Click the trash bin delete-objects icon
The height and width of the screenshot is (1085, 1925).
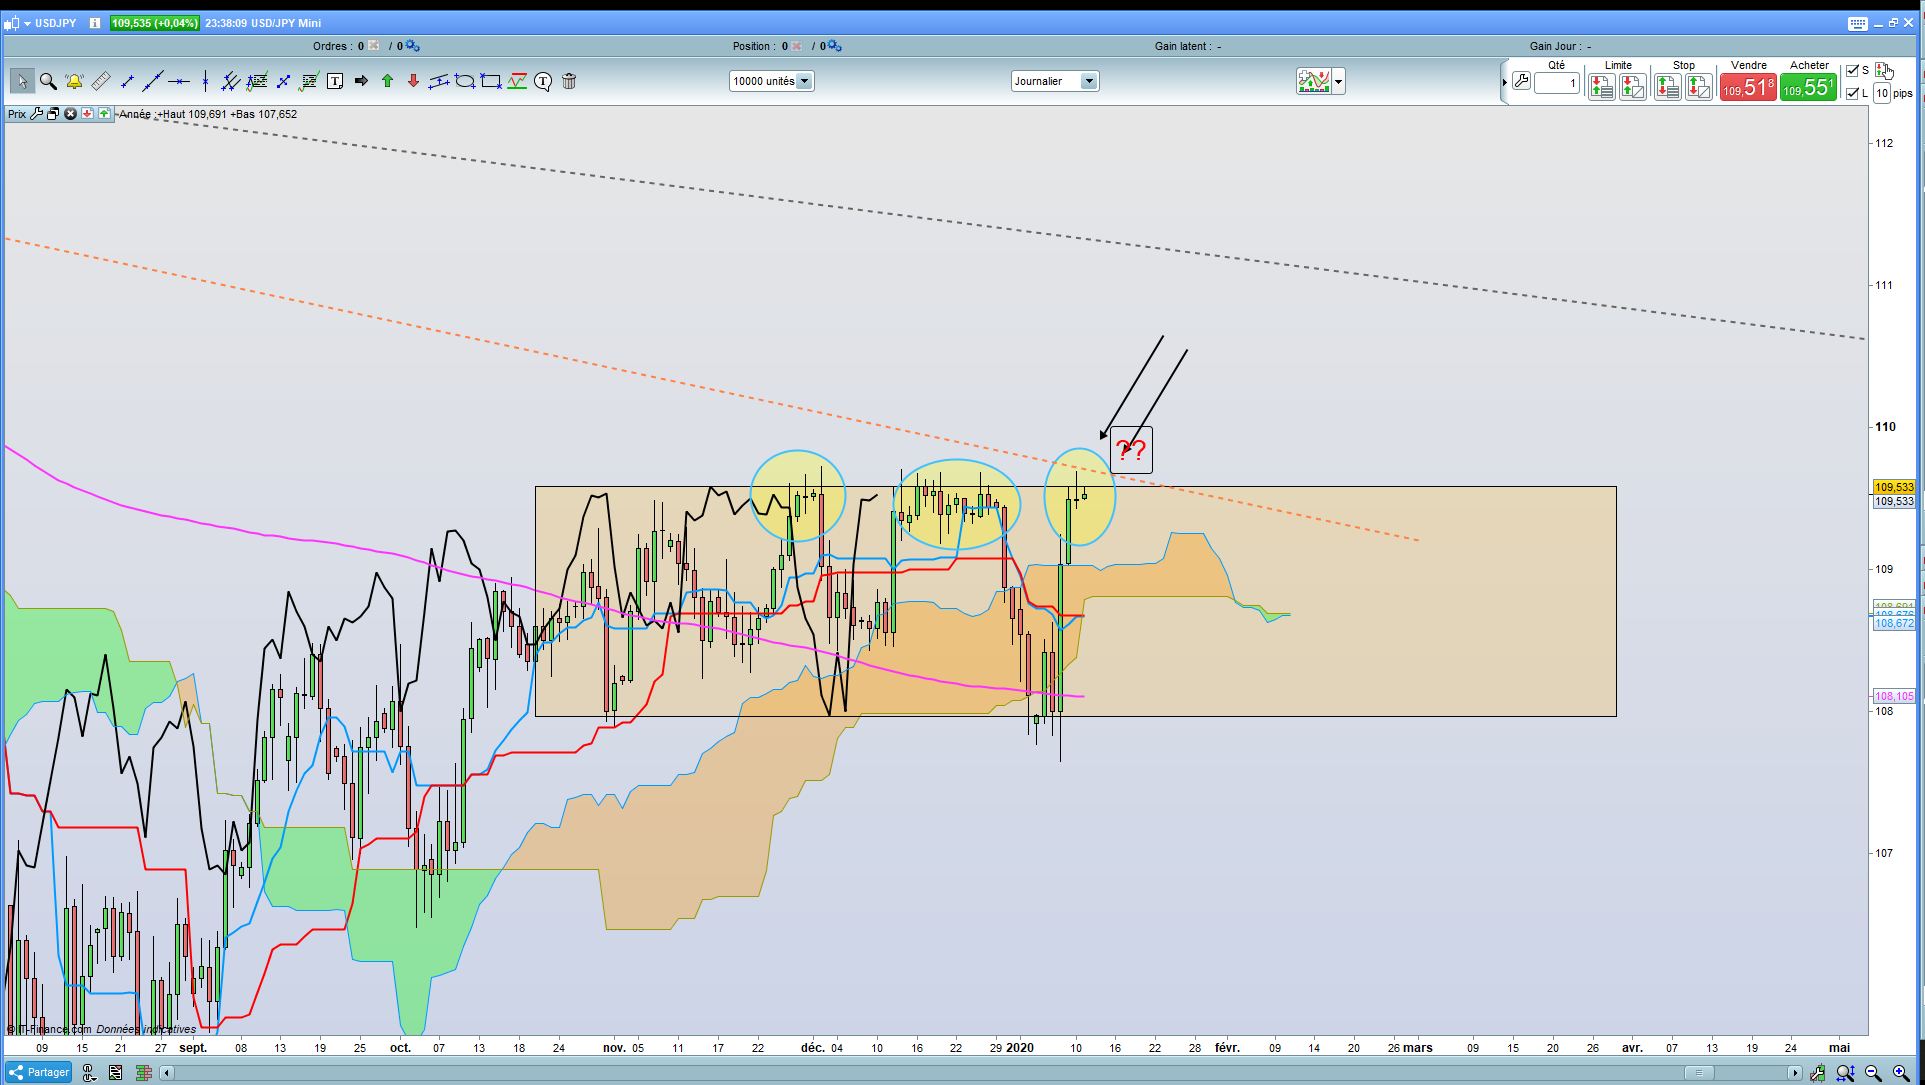569,81
